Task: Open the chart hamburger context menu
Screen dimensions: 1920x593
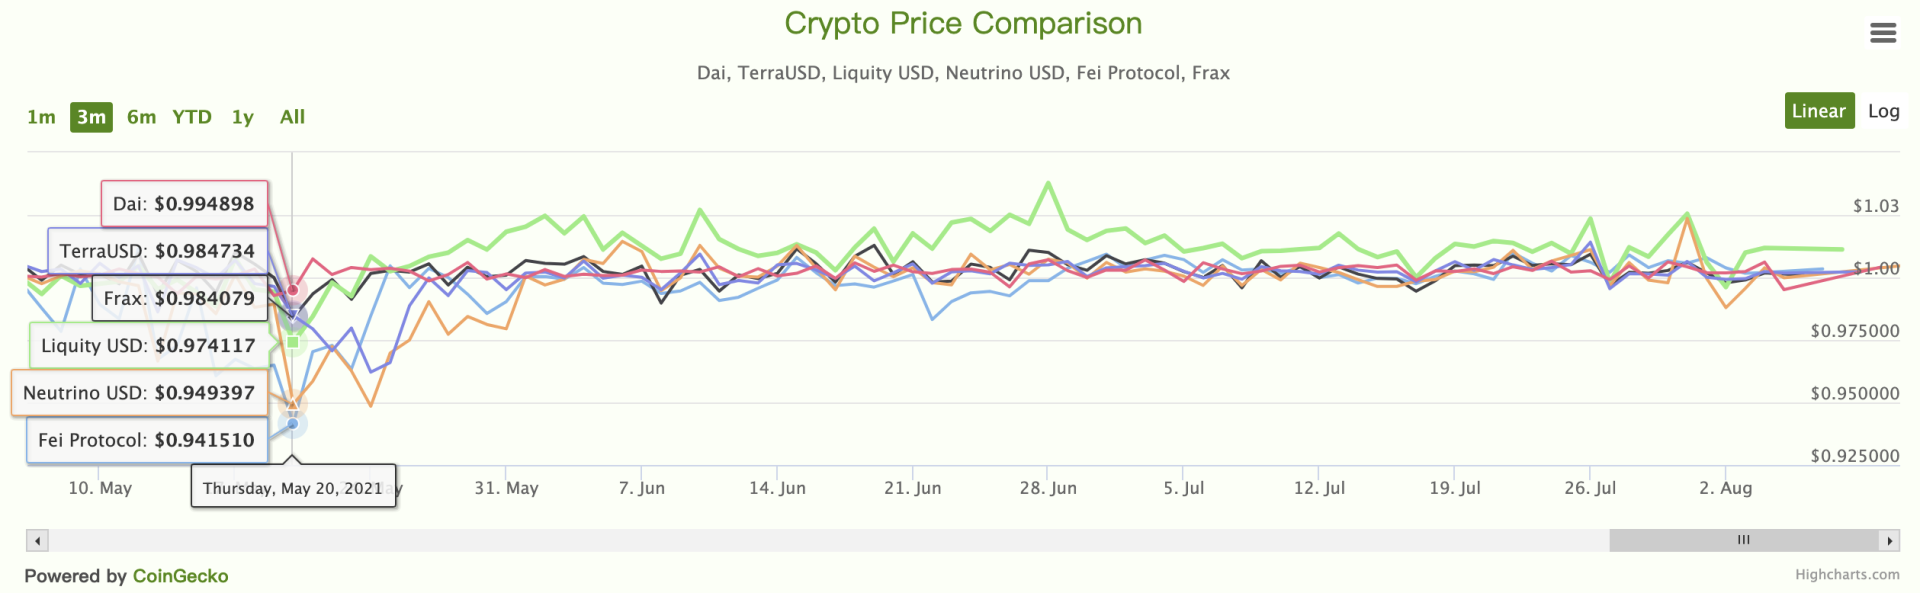Action: 1883,33
